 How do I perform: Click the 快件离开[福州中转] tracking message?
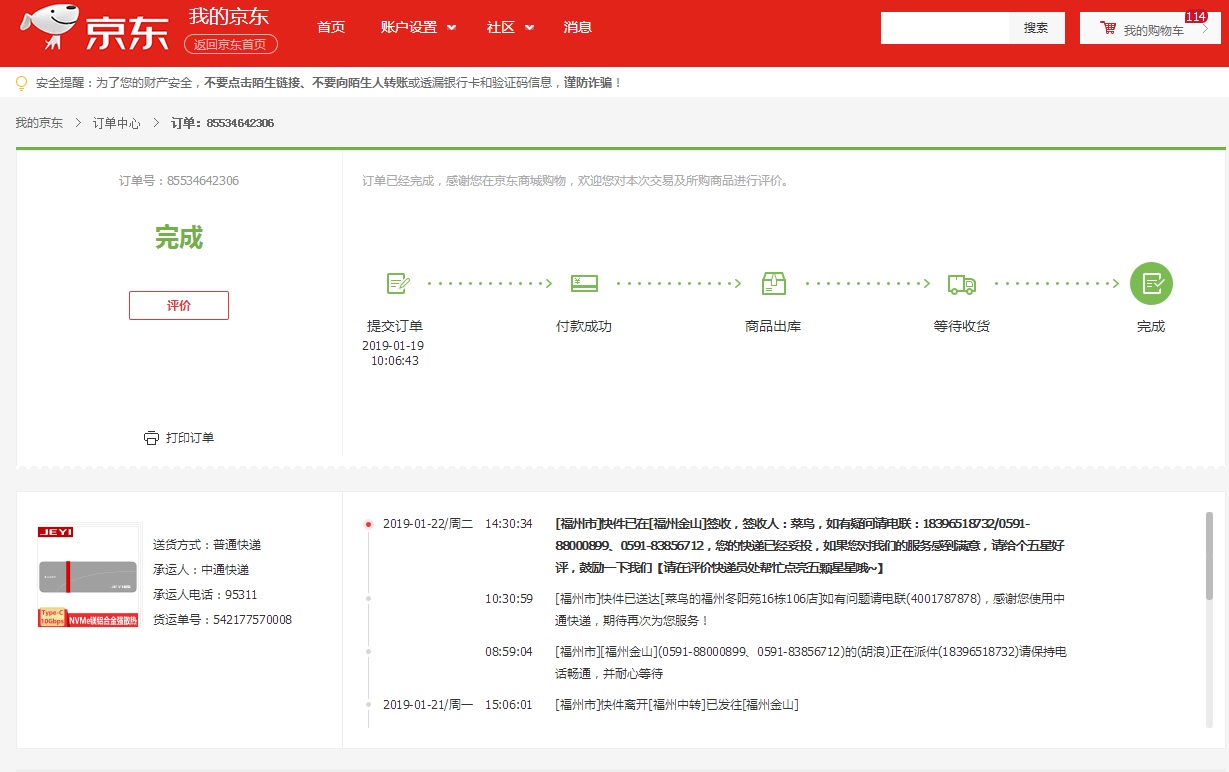tap(677, 704)
